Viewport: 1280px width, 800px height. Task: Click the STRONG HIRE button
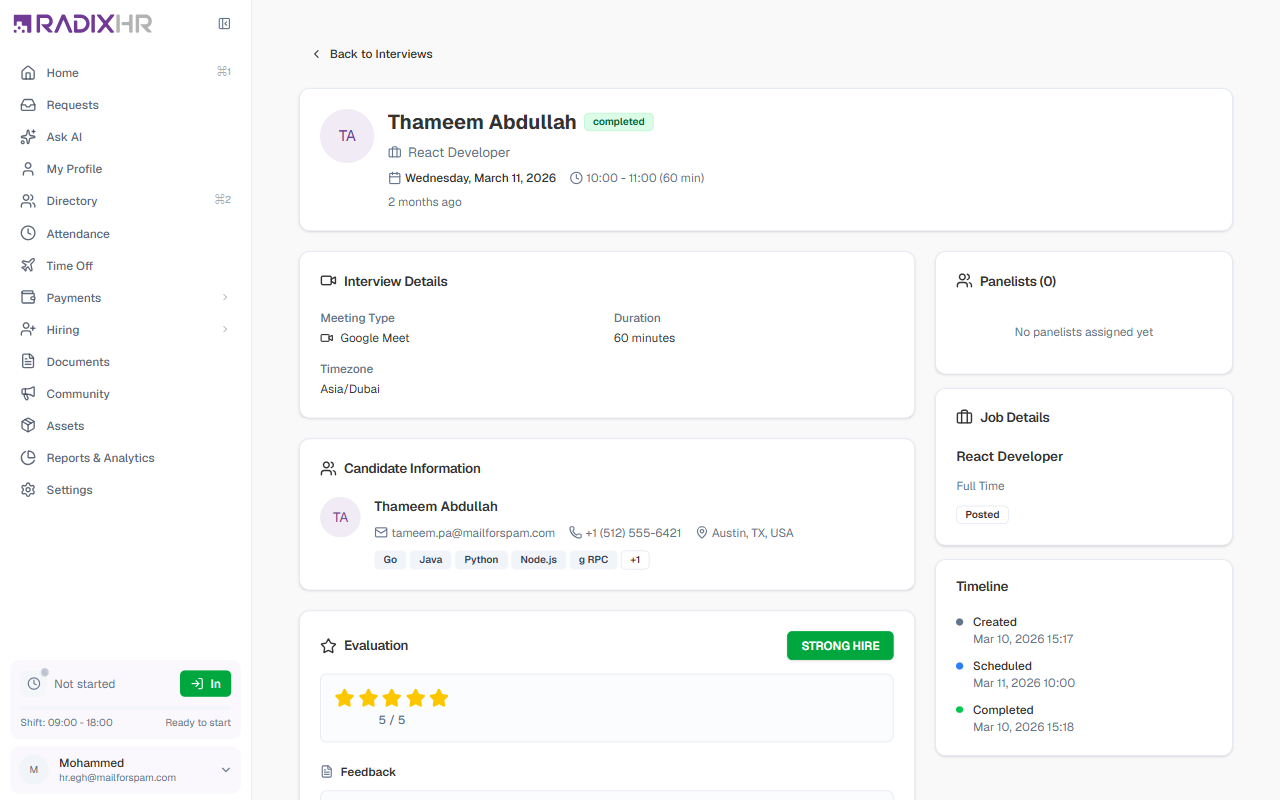point(840,646)
